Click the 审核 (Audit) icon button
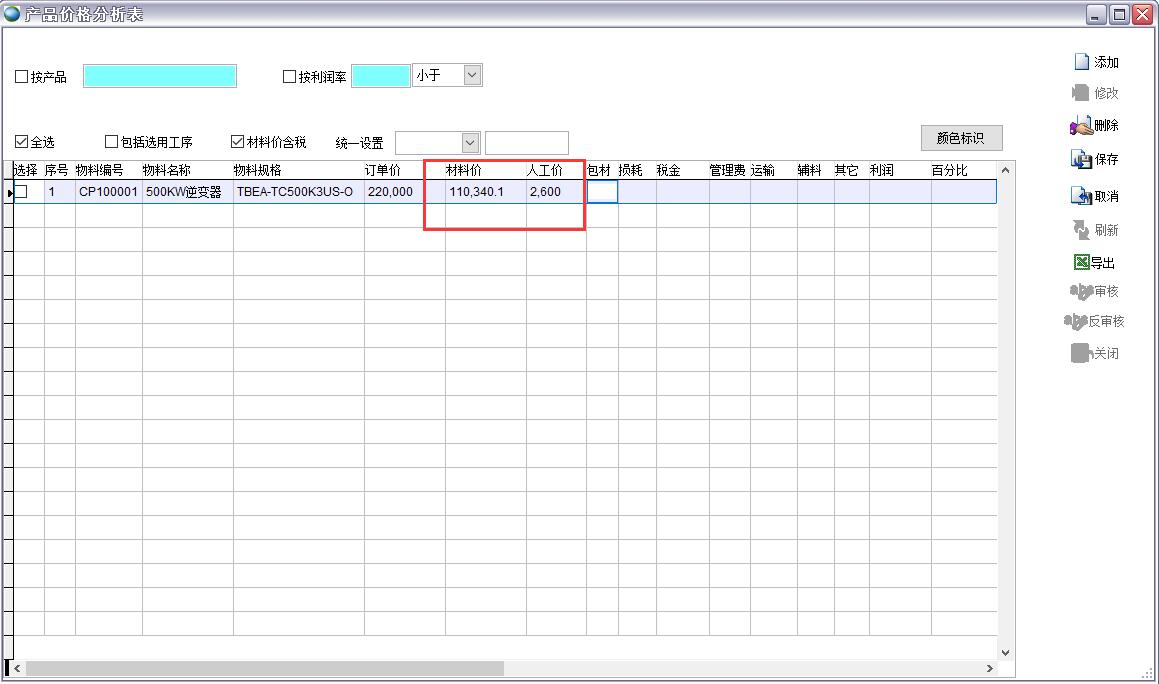Image resolution: width=1159 pixels, height=684 pixels. [1080, 291]
